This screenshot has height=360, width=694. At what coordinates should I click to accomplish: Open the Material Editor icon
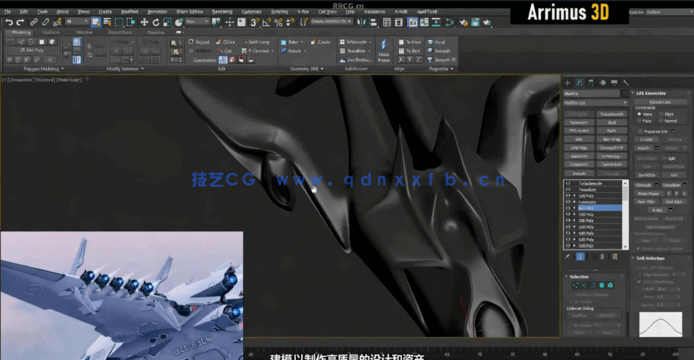[x=451, y=22]
